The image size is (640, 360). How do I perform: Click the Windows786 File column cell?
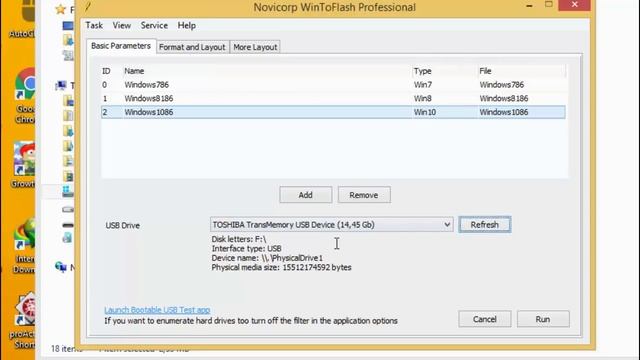(502, 85)
